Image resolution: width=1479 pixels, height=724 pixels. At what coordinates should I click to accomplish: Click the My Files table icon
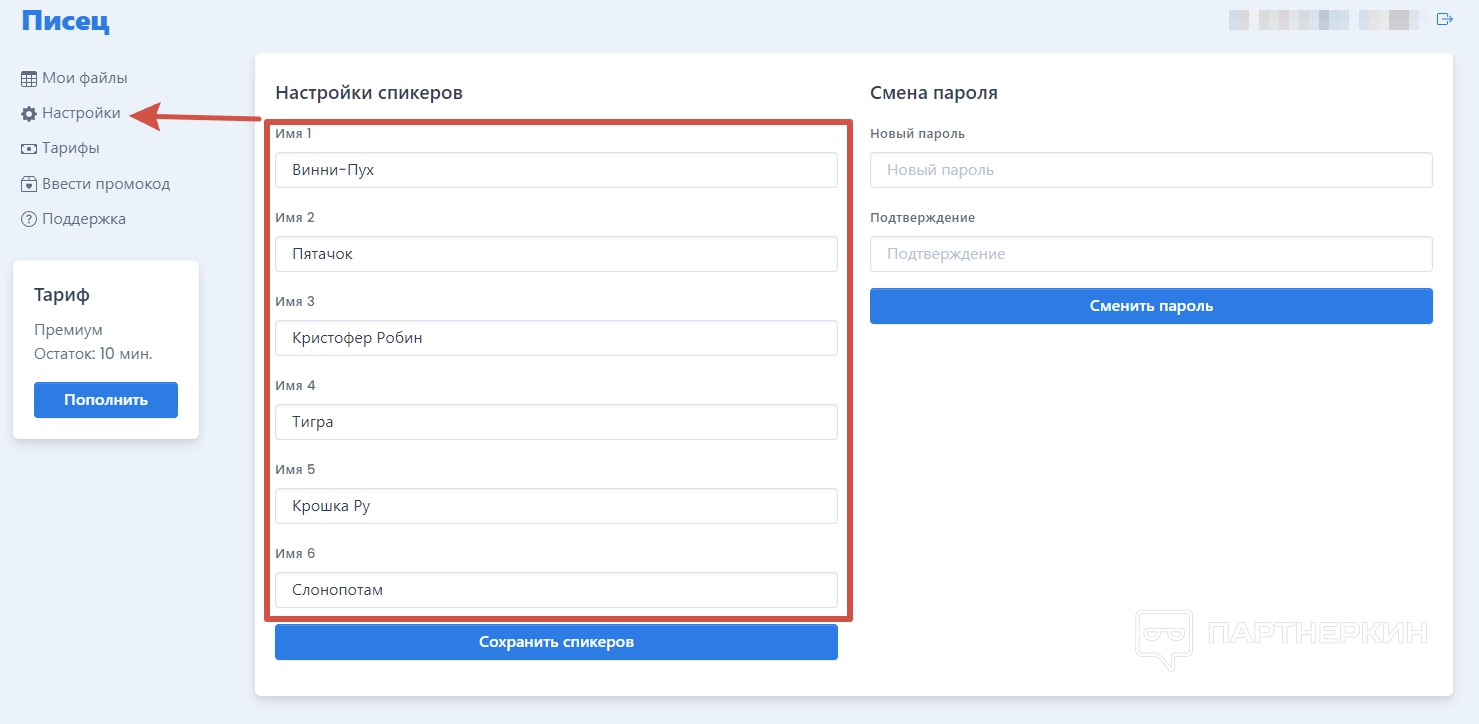coord(29,79)
